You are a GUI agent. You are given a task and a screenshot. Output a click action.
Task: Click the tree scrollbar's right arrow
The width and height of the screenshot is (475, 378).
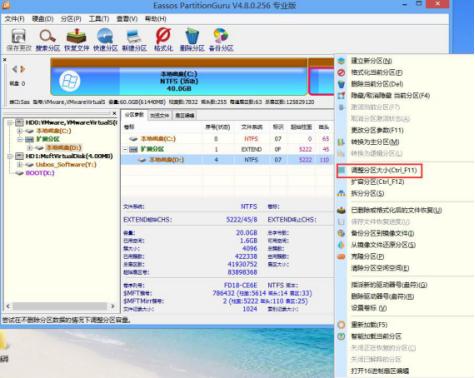point(113,306)
